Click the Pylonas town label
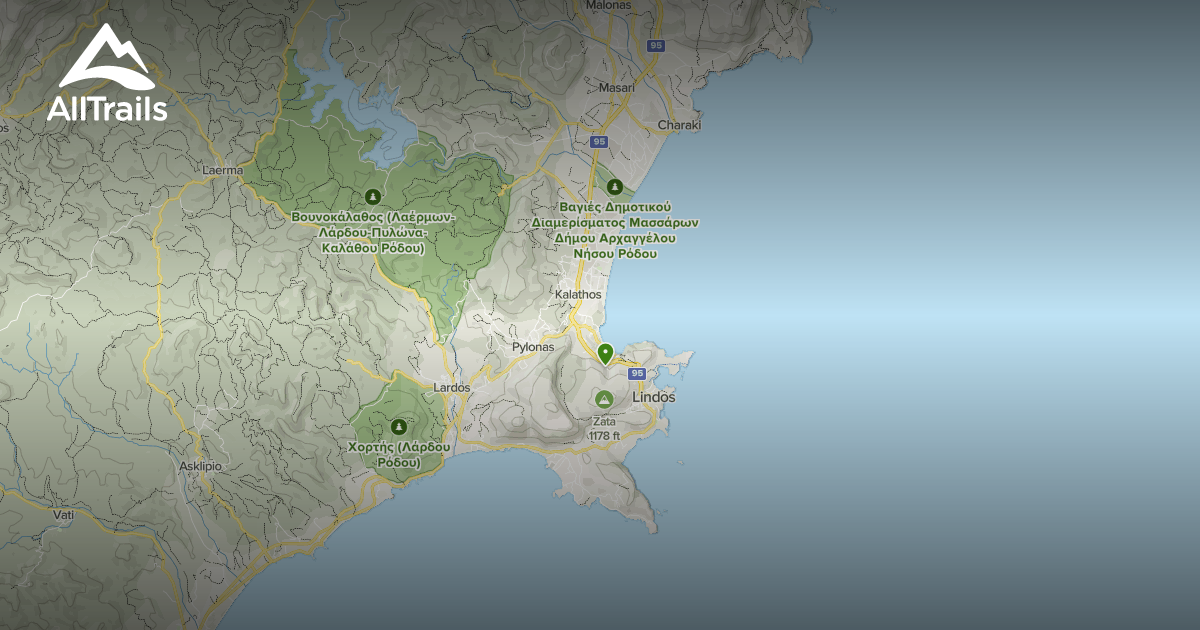 (532, 347)
